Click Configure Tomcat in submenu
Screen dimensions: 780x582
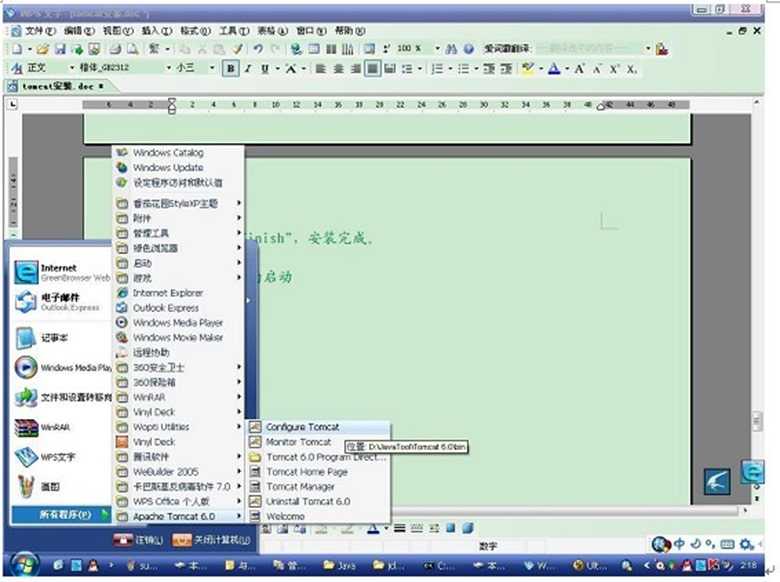pyautogui.click(x=318, y=427)
